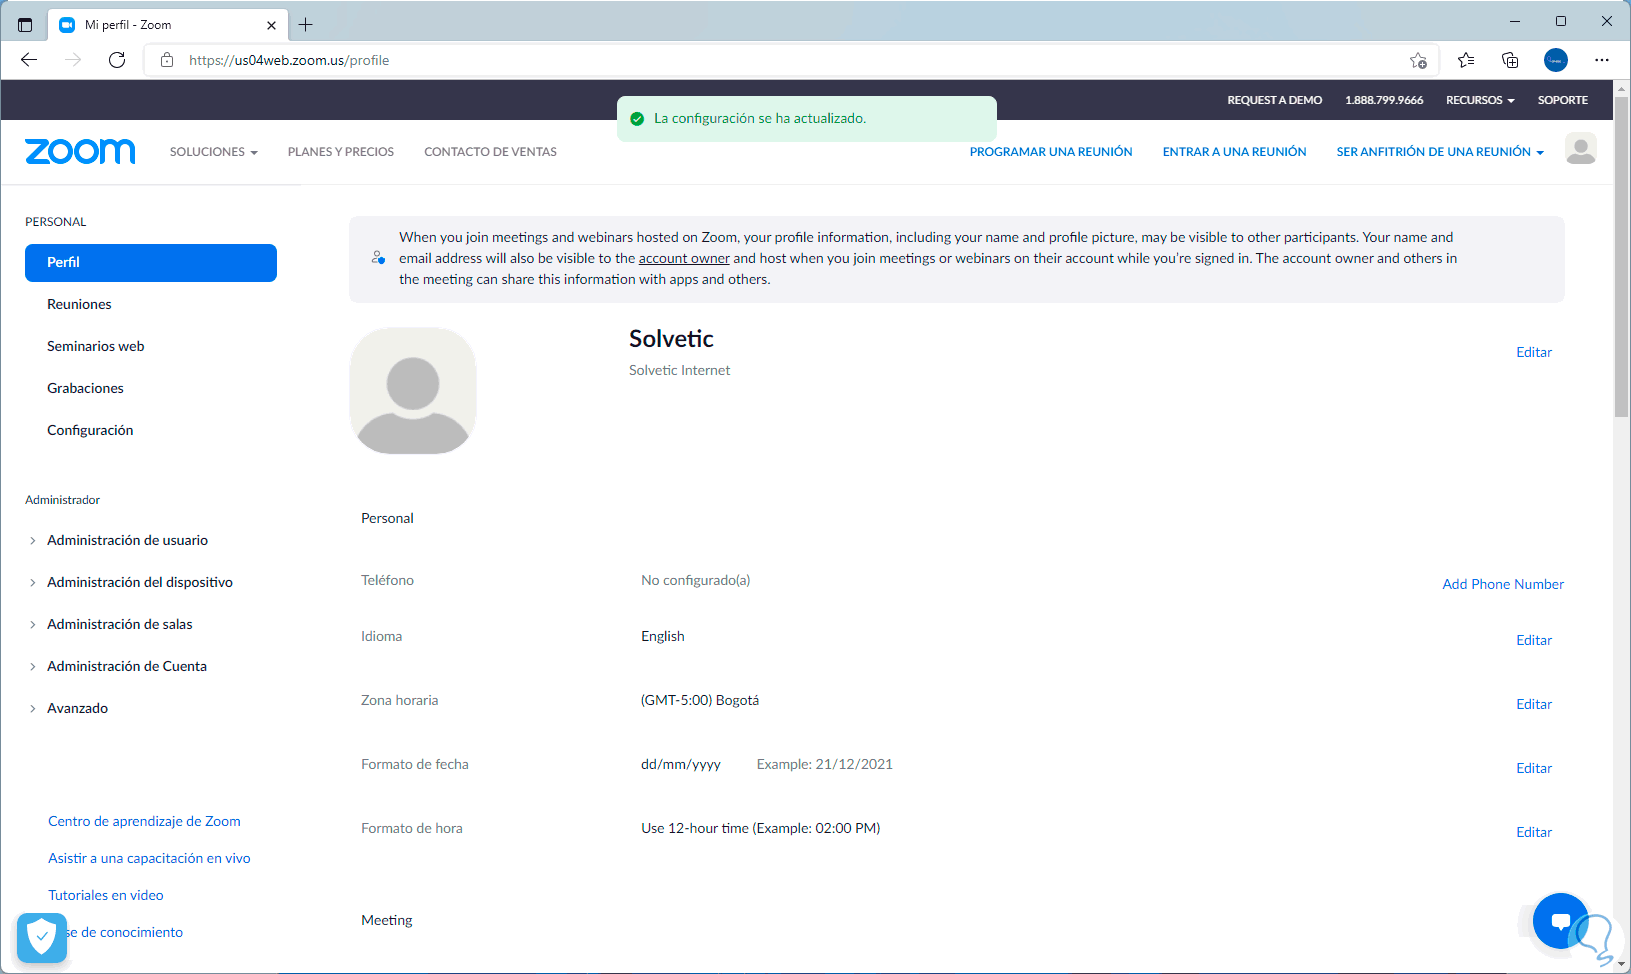Open Seminarios web in the sidebar
Image resolution: width=1631 pixels, height=974 pixels.
(95, 346)
